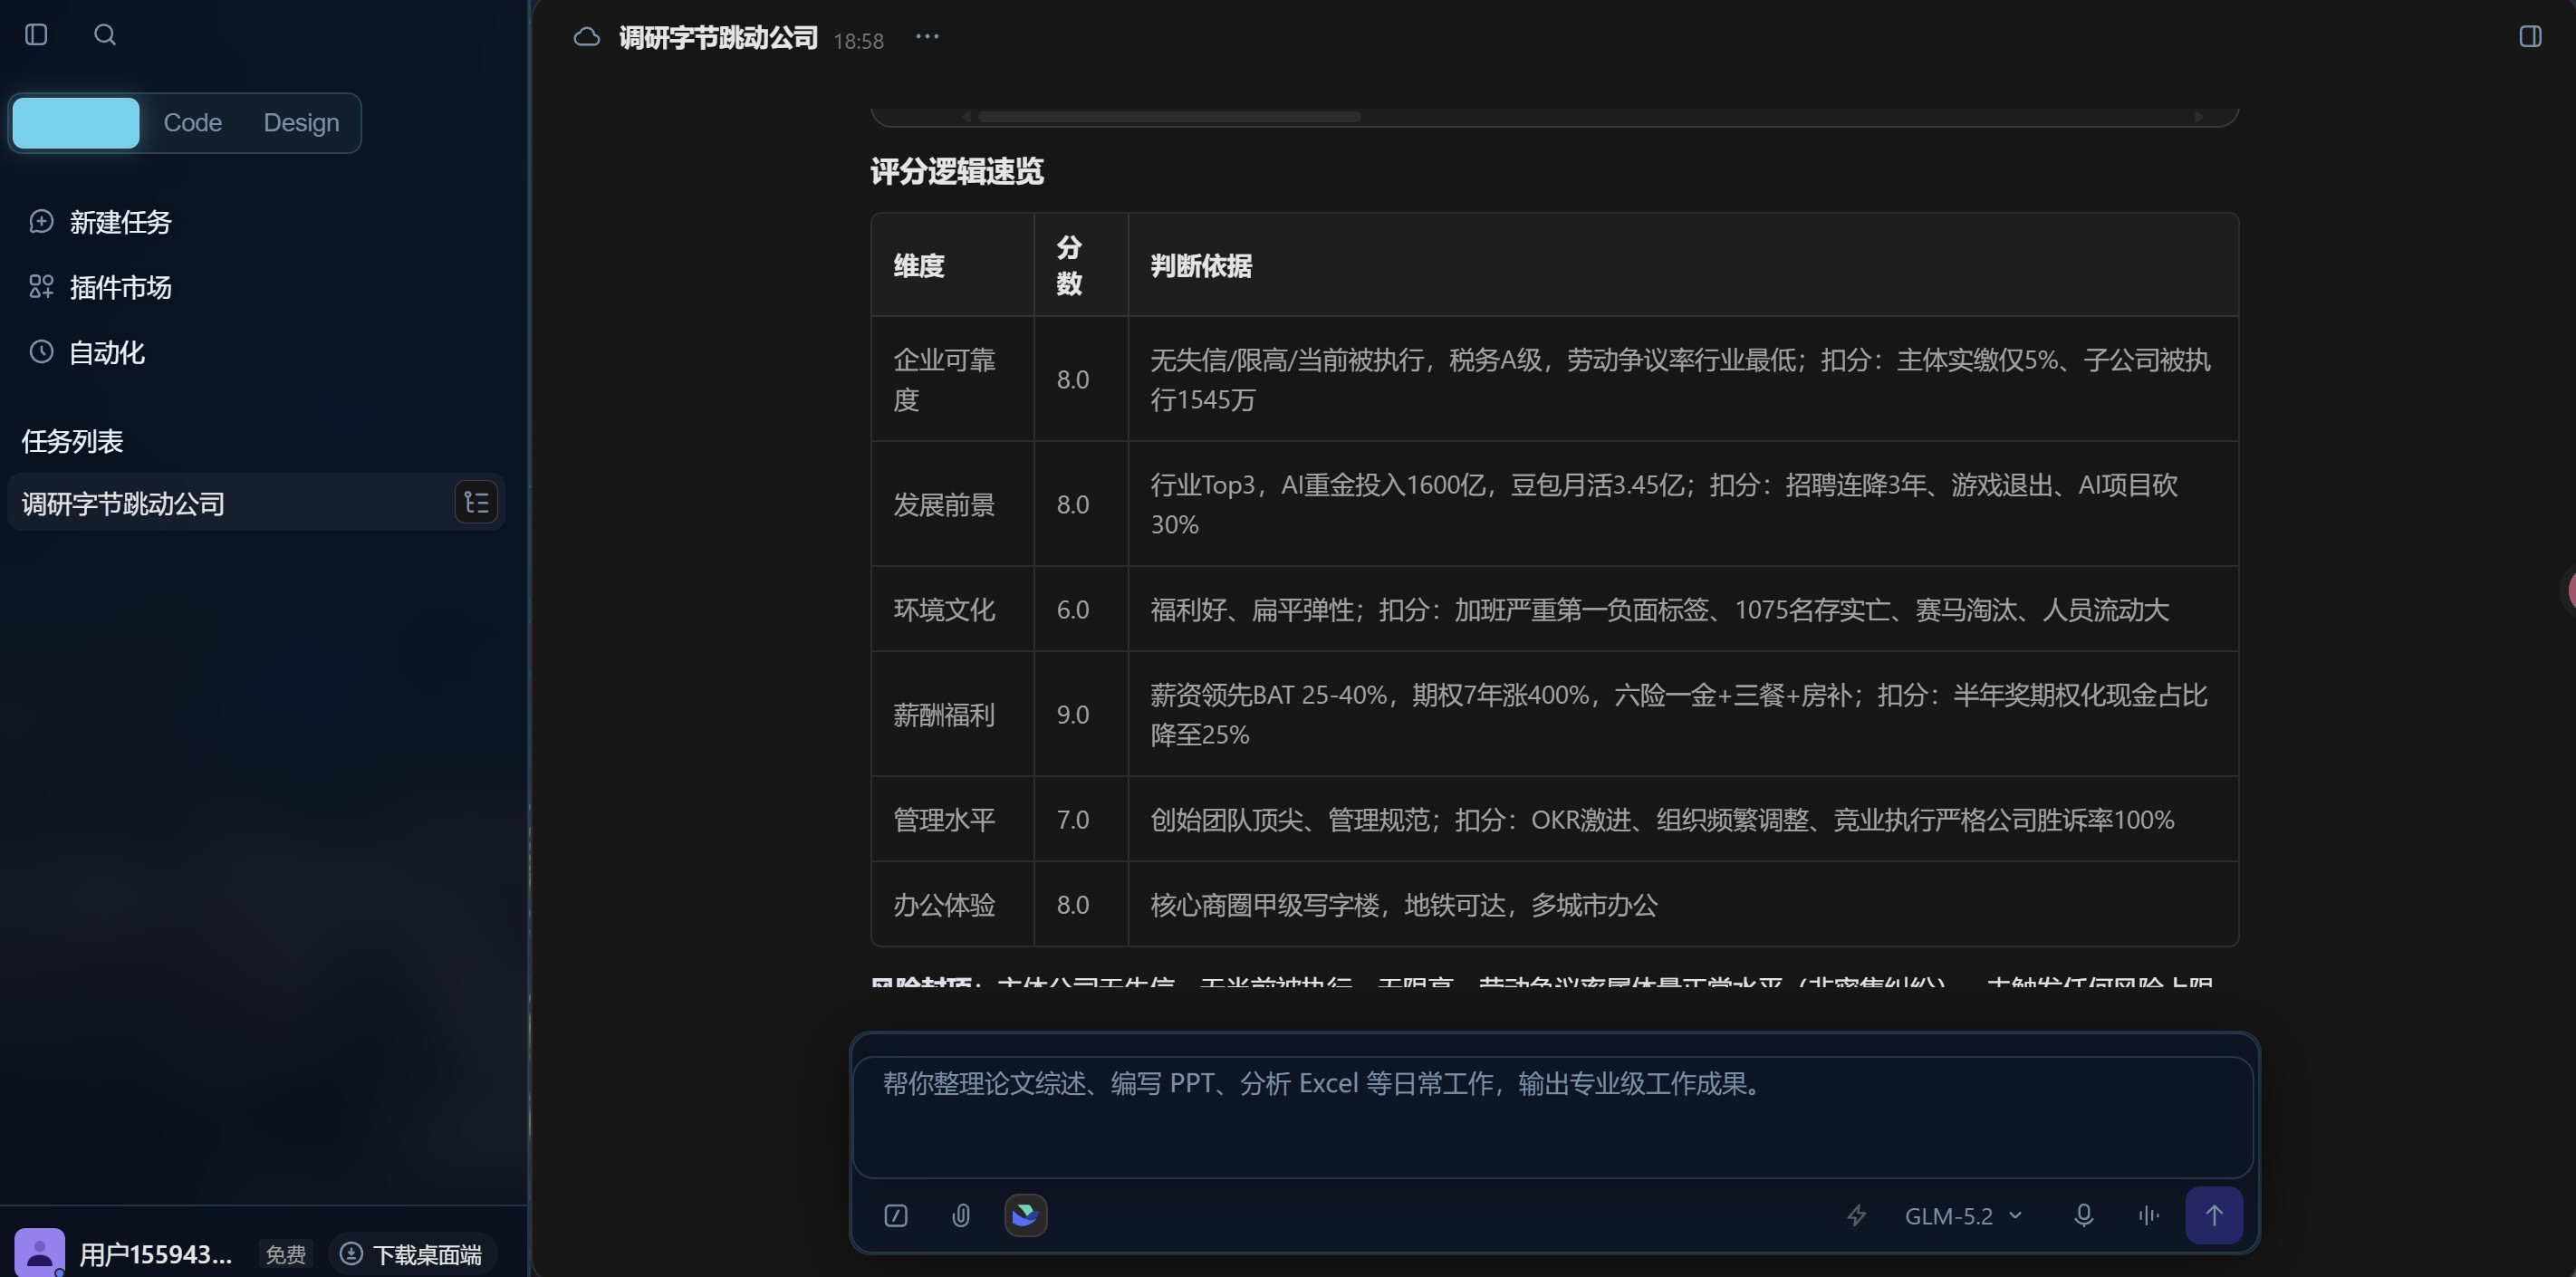Click the audio waveform voice icon
This screenshot has width=2576, height=1277.
pos(2149,1216)
